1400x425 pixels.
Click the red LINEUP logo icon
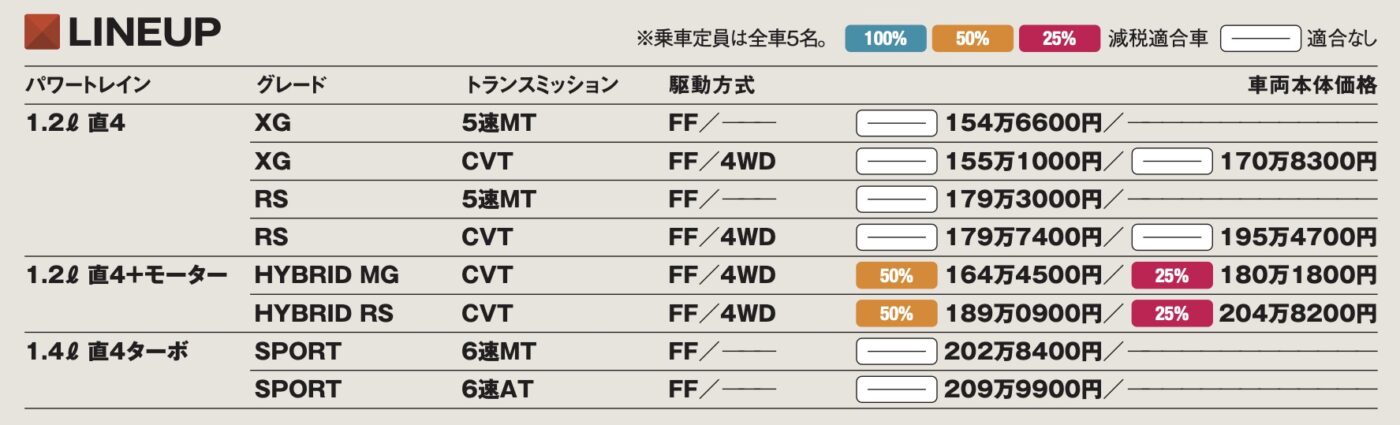pos(41,31)
